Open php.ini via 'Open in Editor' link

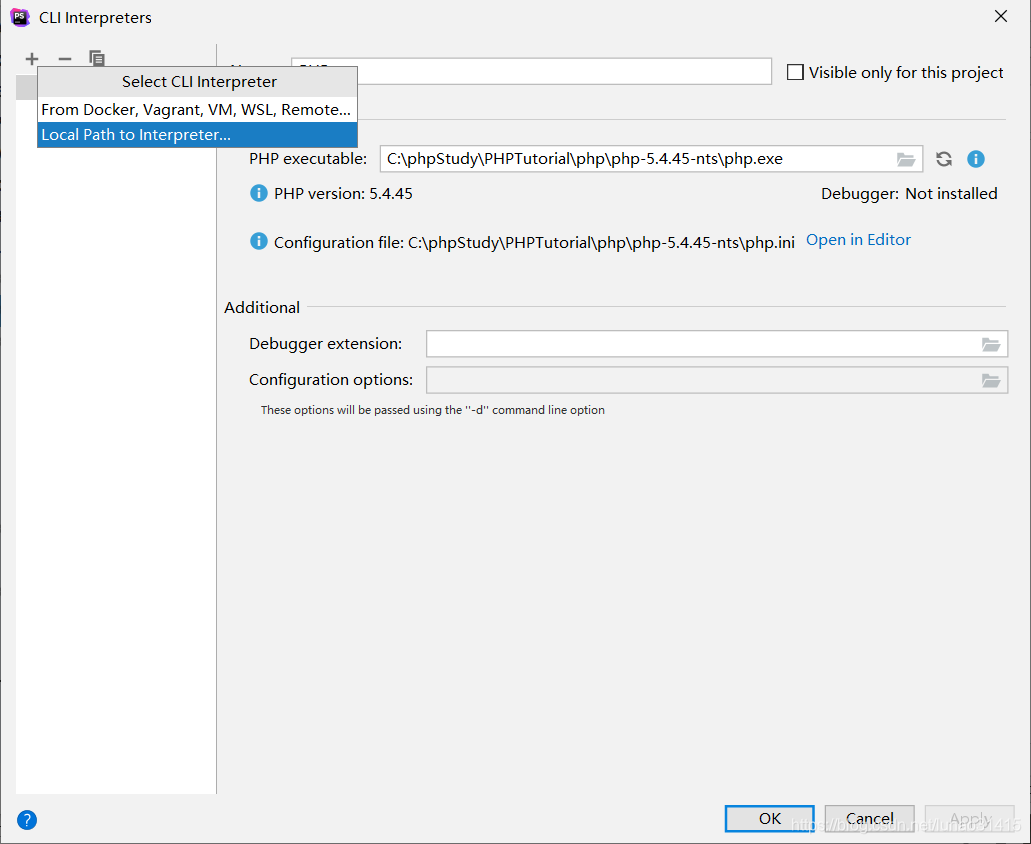[x=858, y=240]
